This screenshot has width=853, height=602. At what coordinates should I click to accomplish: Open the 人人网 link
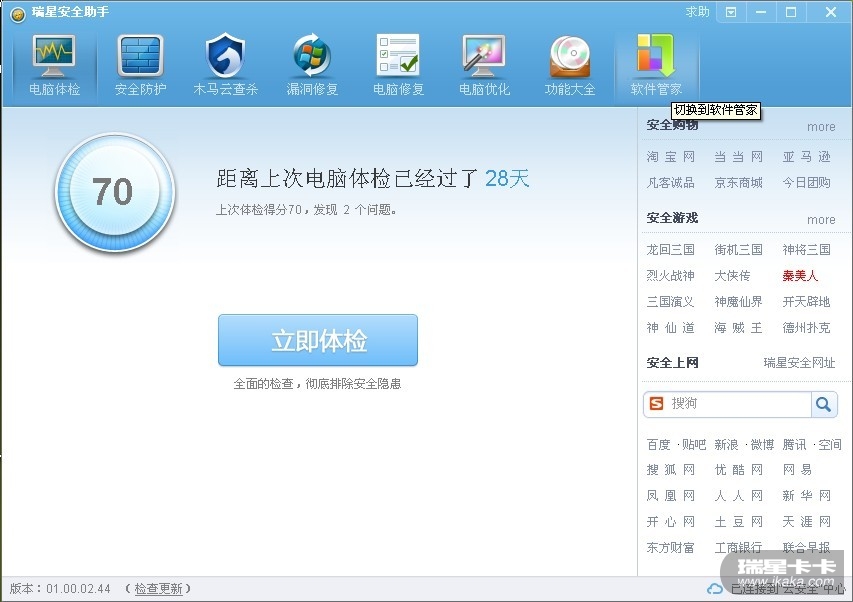coord(738,496)
